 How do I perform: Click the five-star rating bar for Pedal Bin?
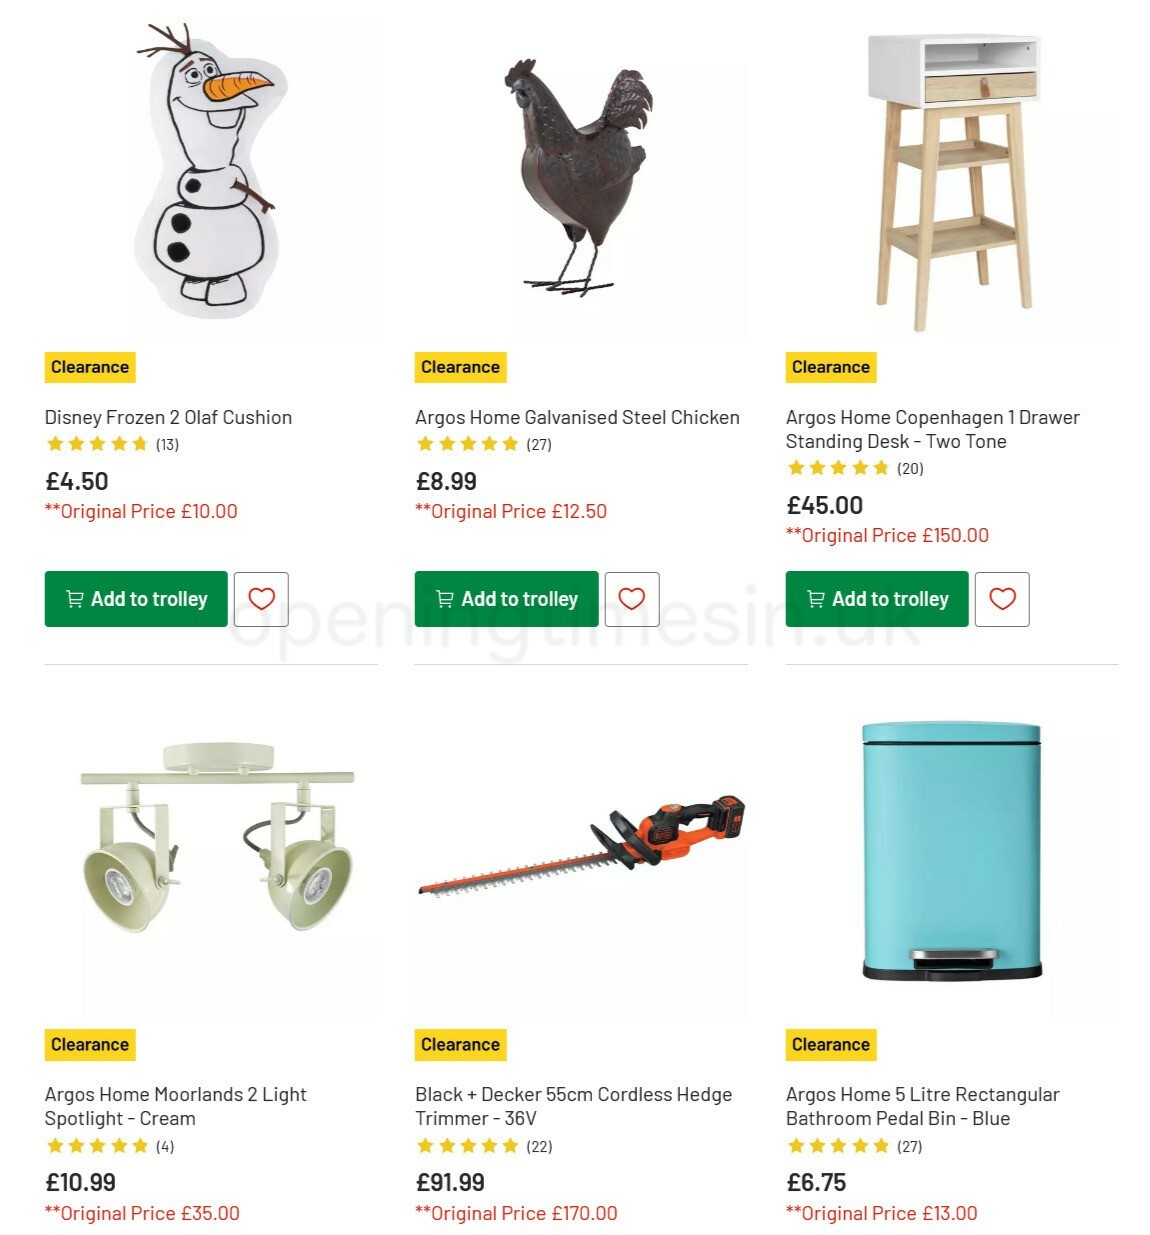coord(837,1146)
